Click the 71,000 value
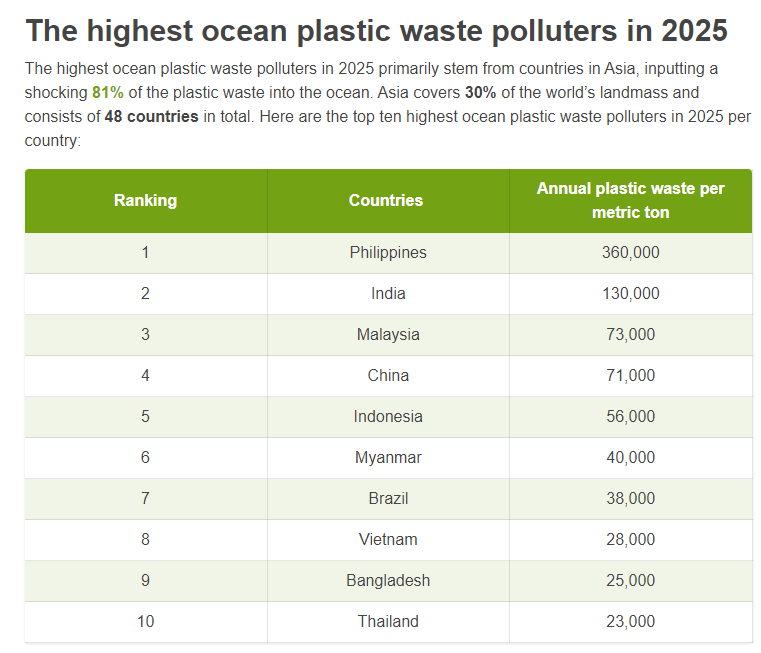Image resolution: width=761 pixels, height=653 pixels. 630,376
